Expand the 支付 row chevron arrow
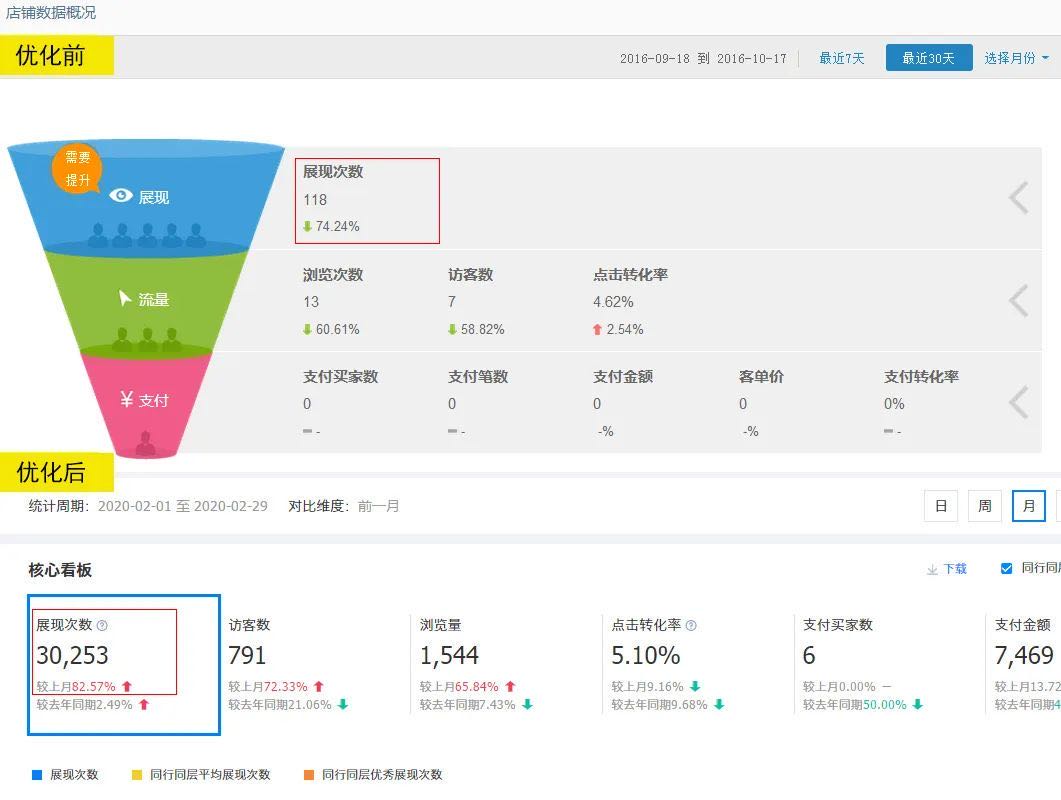 coord(1018,403)
